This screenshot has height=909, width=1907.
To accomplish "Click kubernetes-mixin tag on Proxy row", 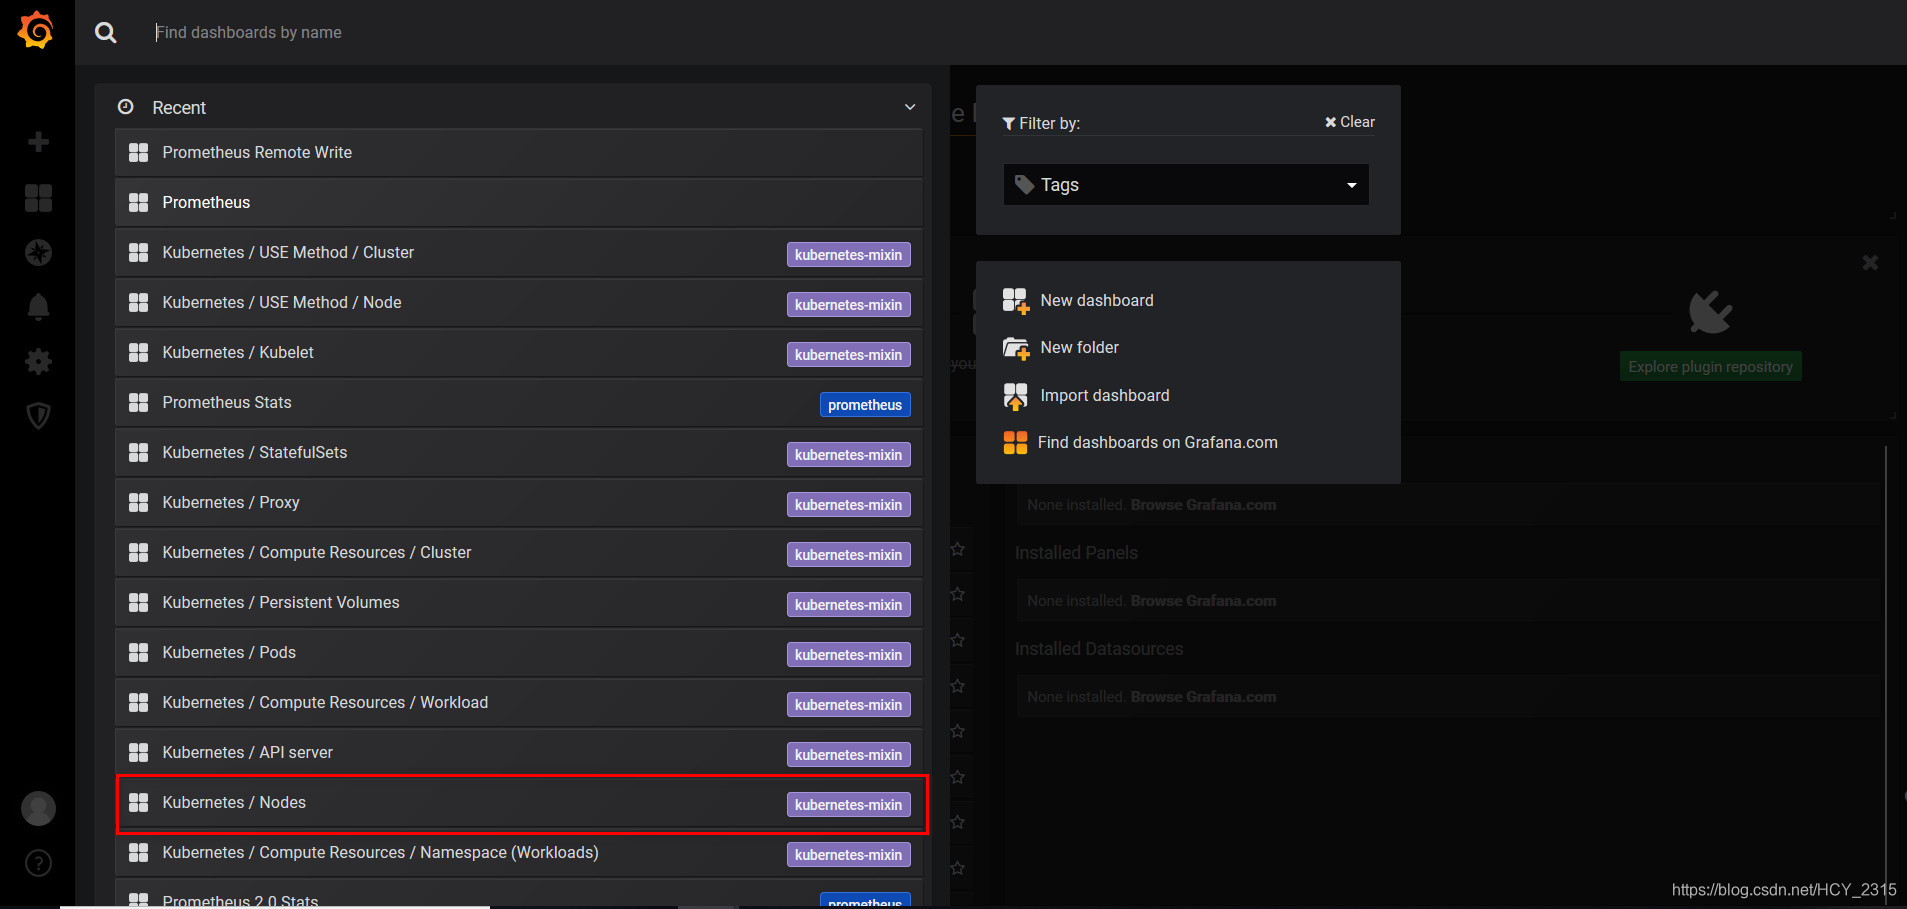I will (848, 505).
